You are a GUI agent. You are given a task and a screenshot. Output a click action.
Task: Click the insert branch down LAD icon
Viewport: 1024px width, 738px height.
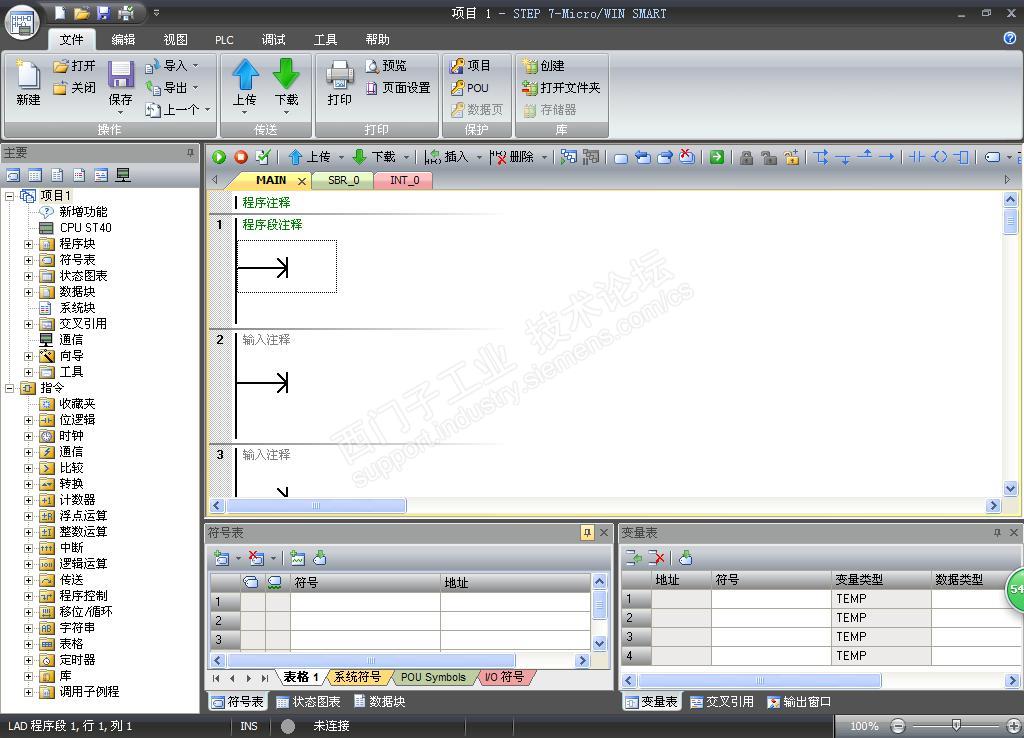(821, 157)
